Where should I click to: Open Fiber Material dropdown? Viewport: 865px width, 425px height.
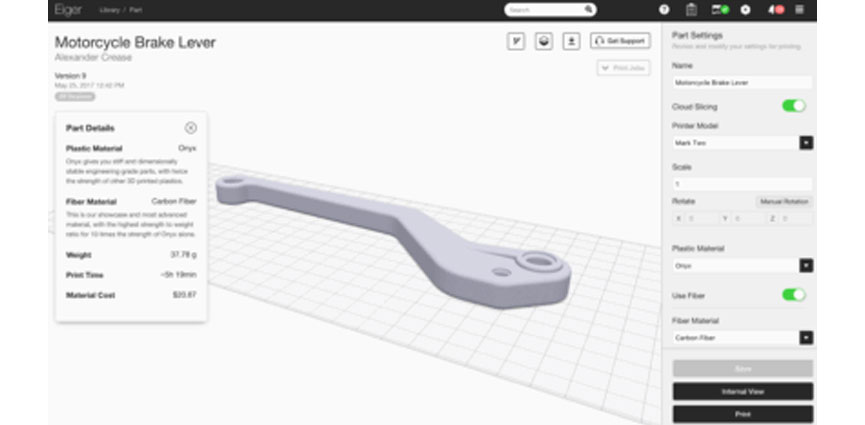pos(742,338)
